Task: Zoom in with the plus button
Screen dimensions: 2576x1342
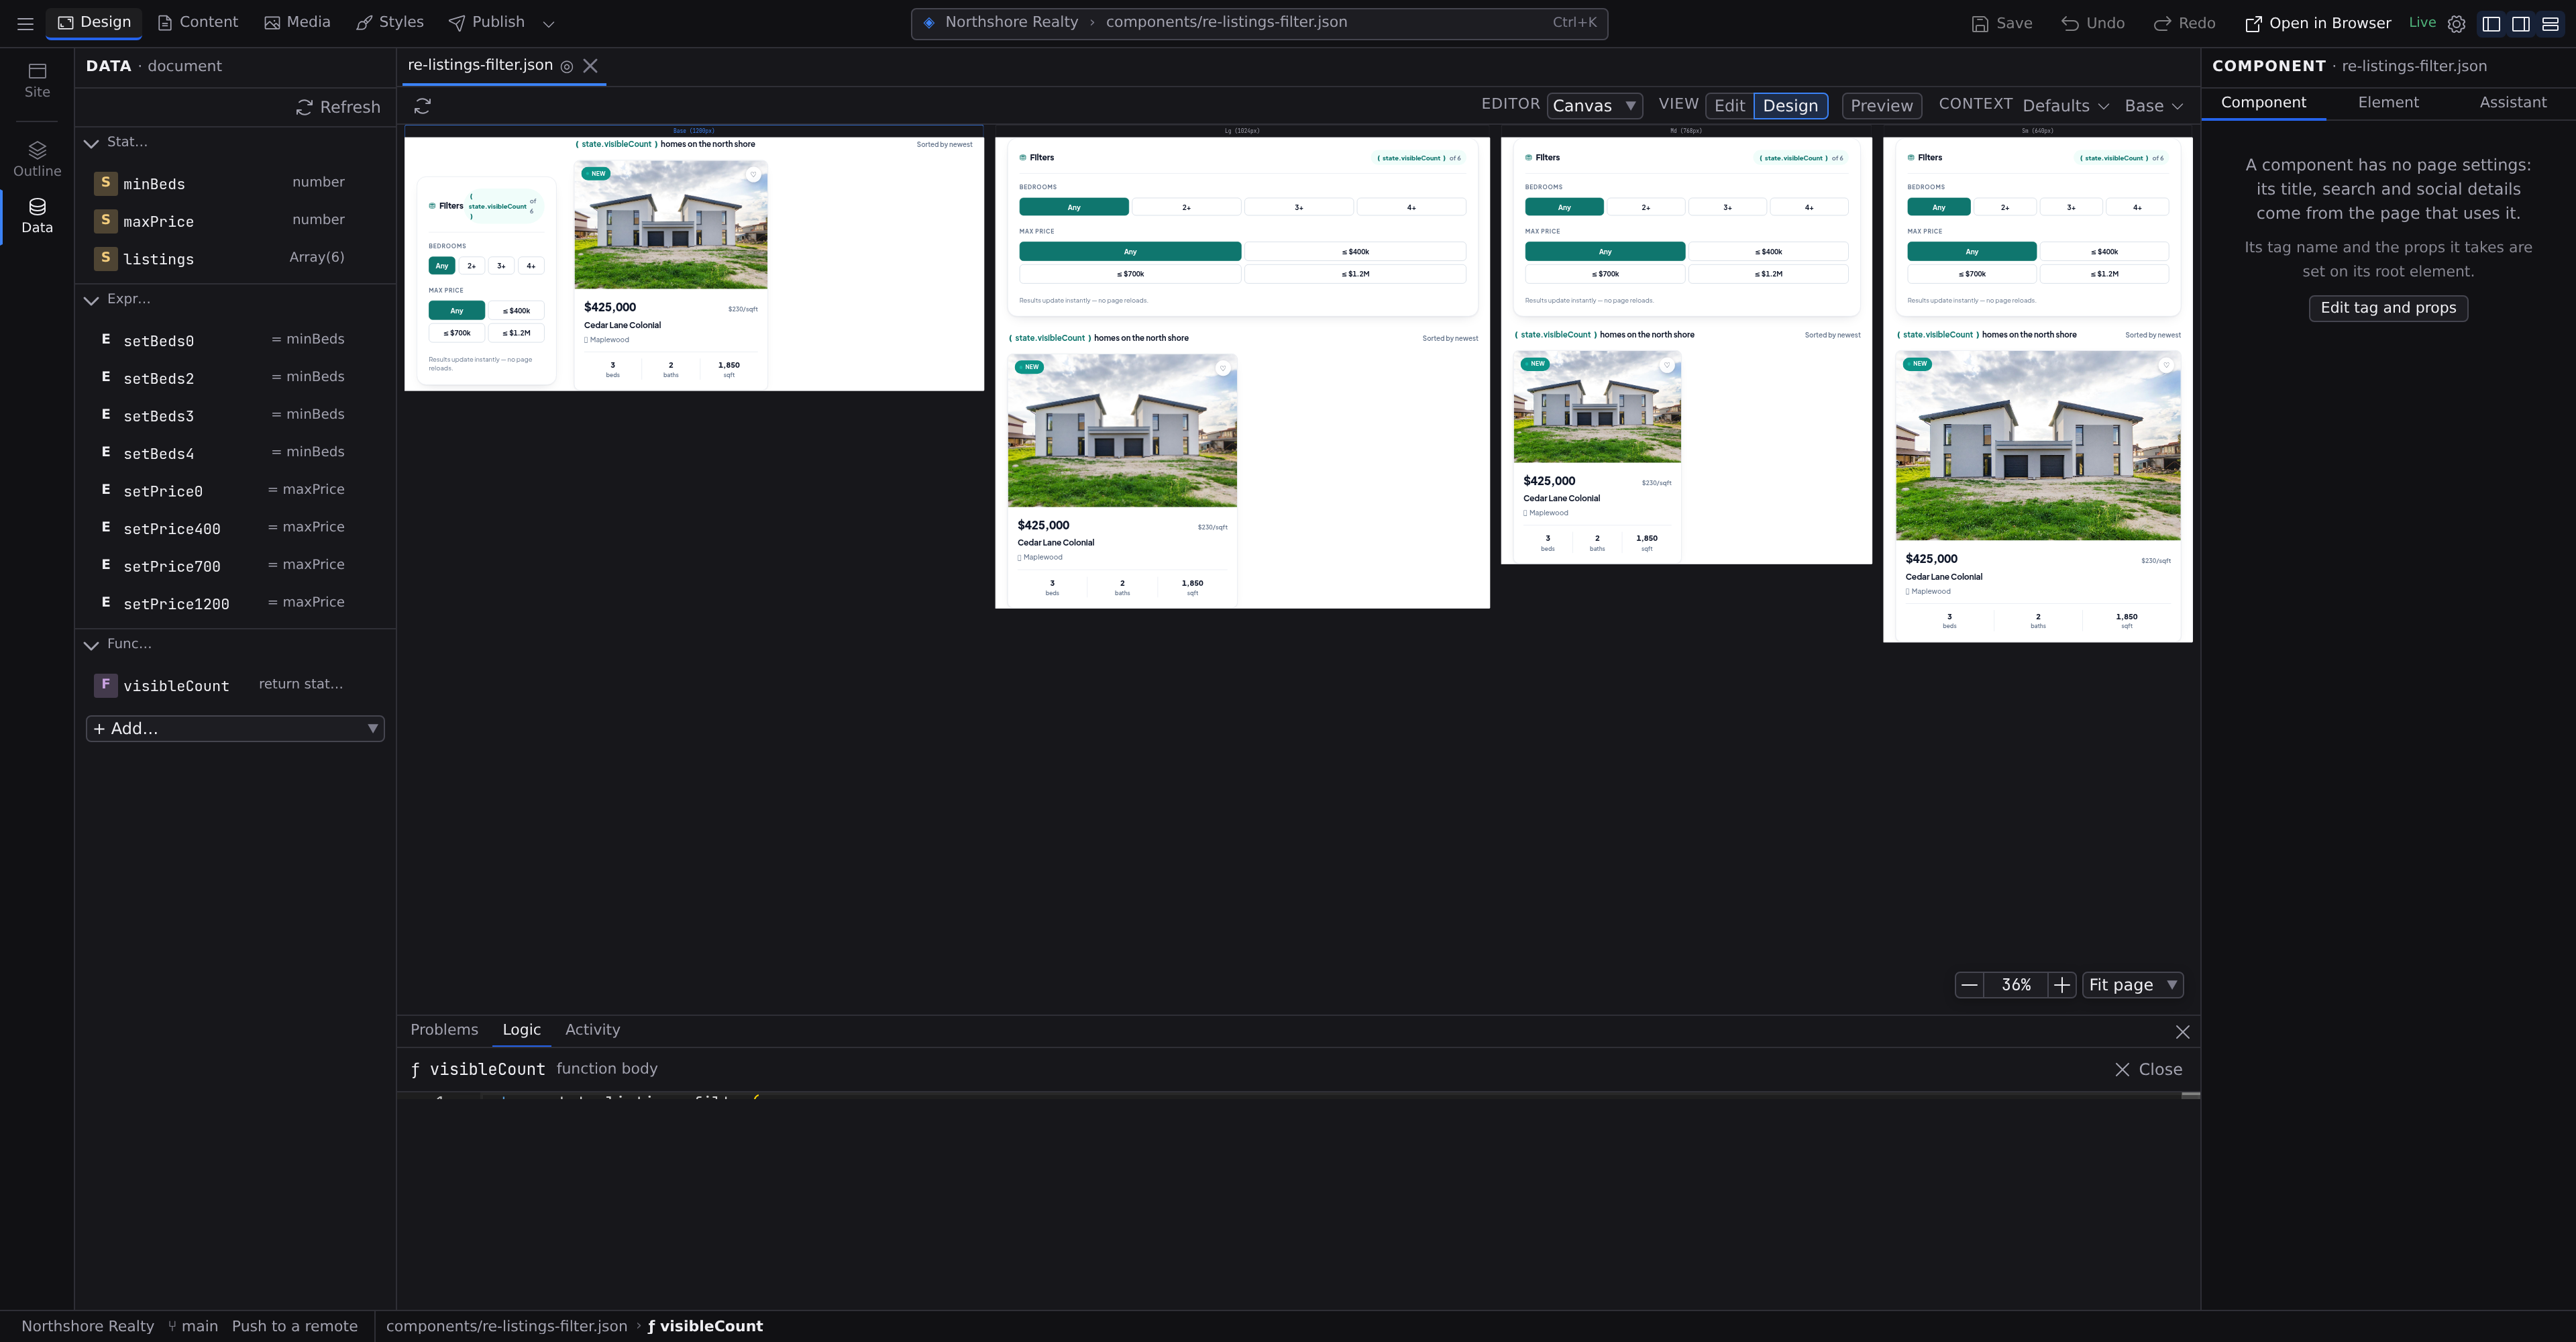Action: point(2062,985)
